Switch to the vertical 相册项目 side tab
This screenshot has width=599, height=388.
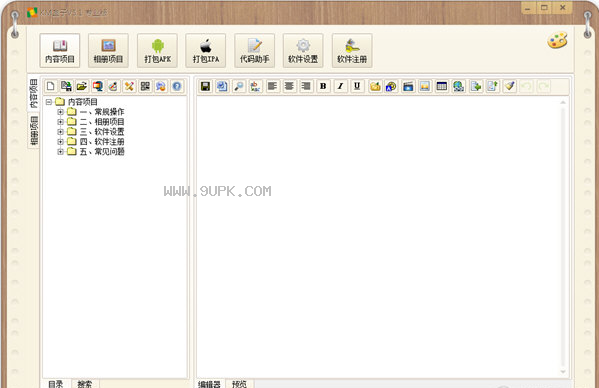click(34, 130)
